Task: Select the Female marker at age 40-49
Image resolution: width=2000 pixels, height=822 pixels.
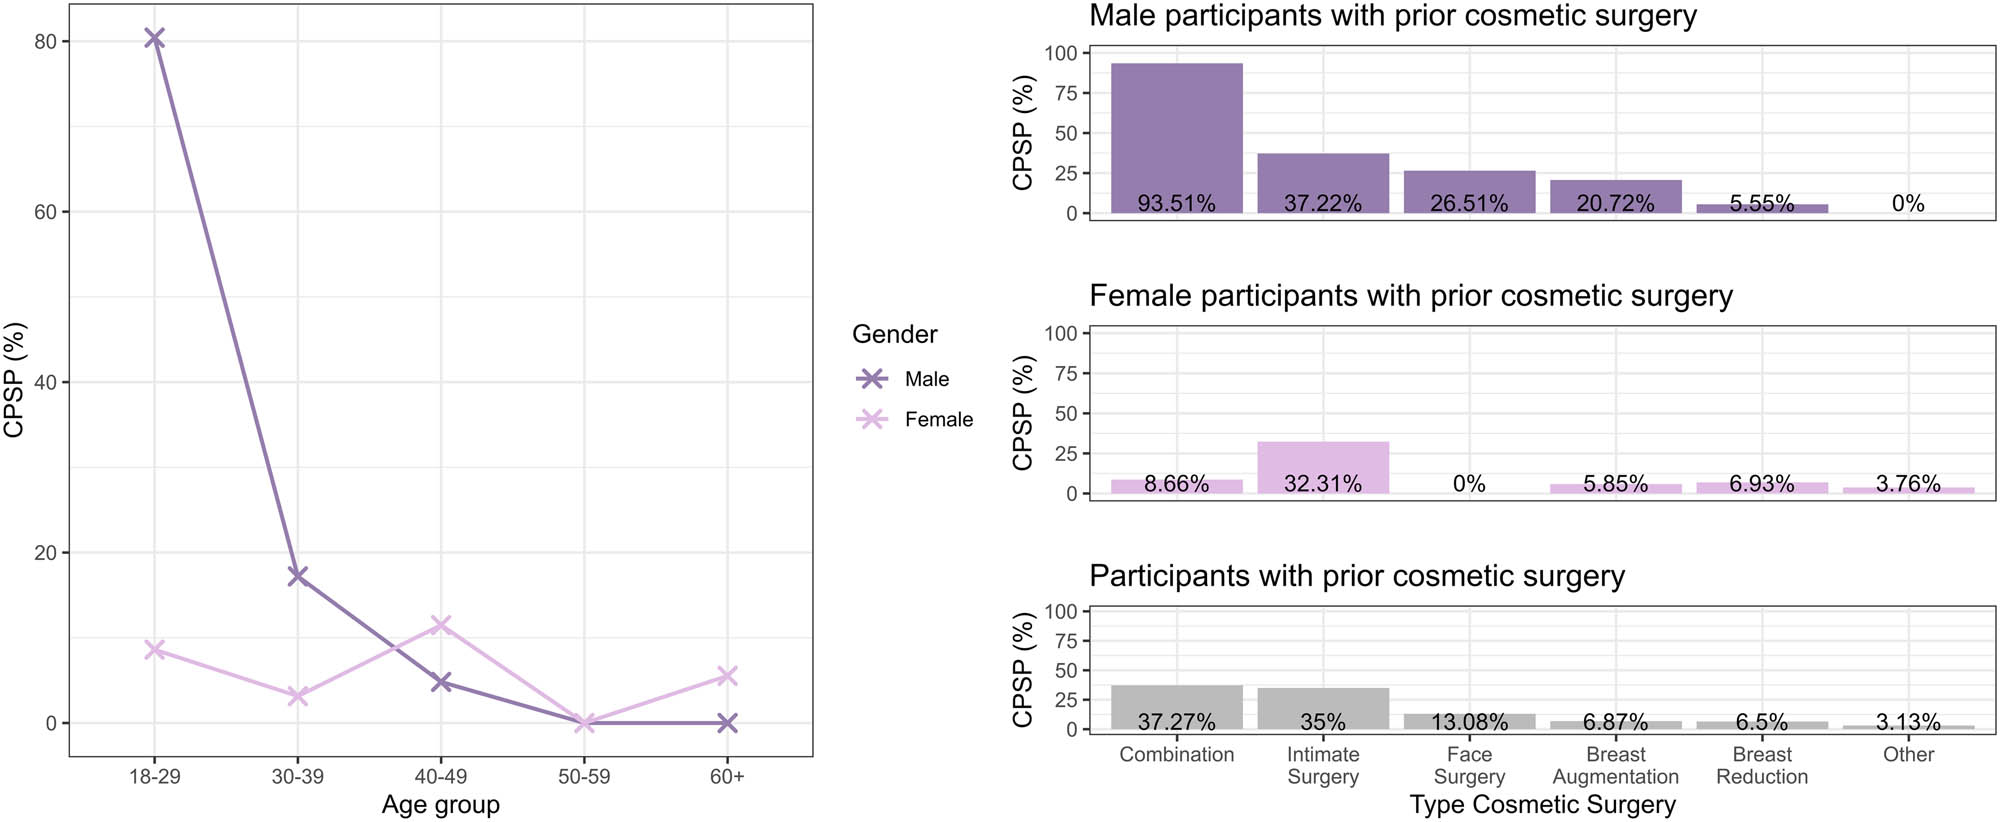Action: (x=441, y=625)
